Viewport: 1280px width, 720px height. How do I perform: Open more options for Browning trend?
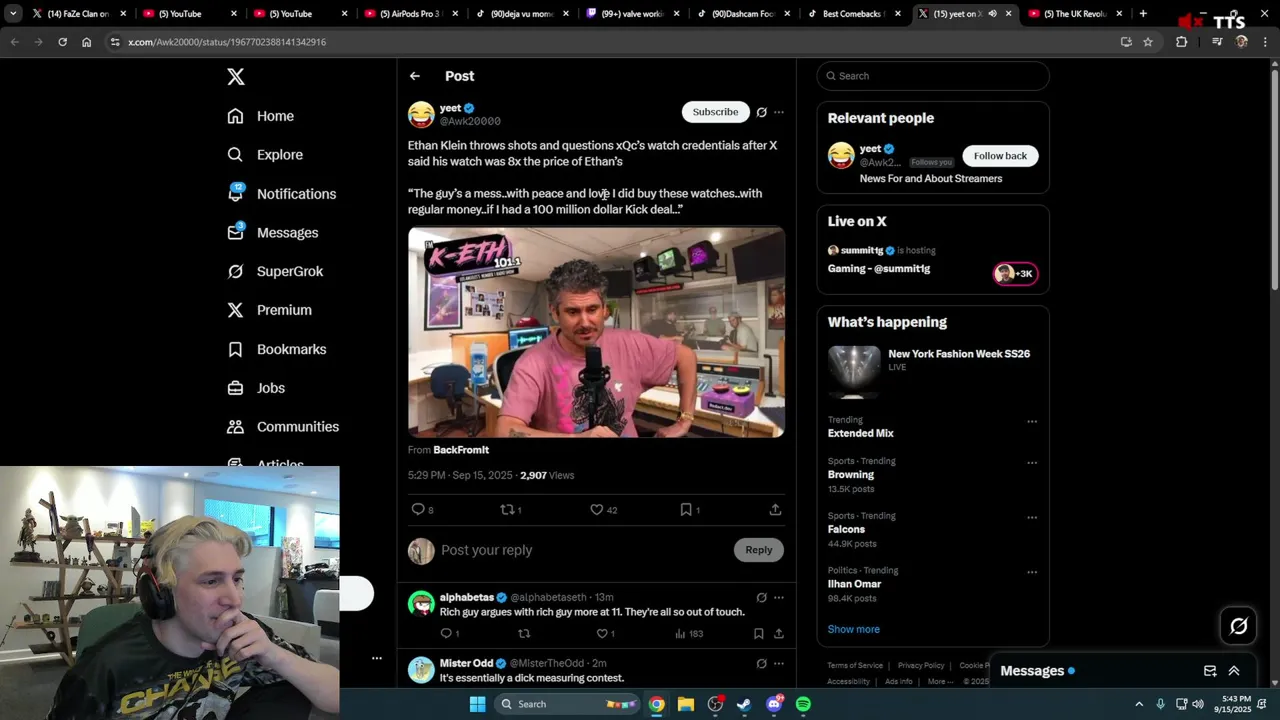[x=1032, y=463]
